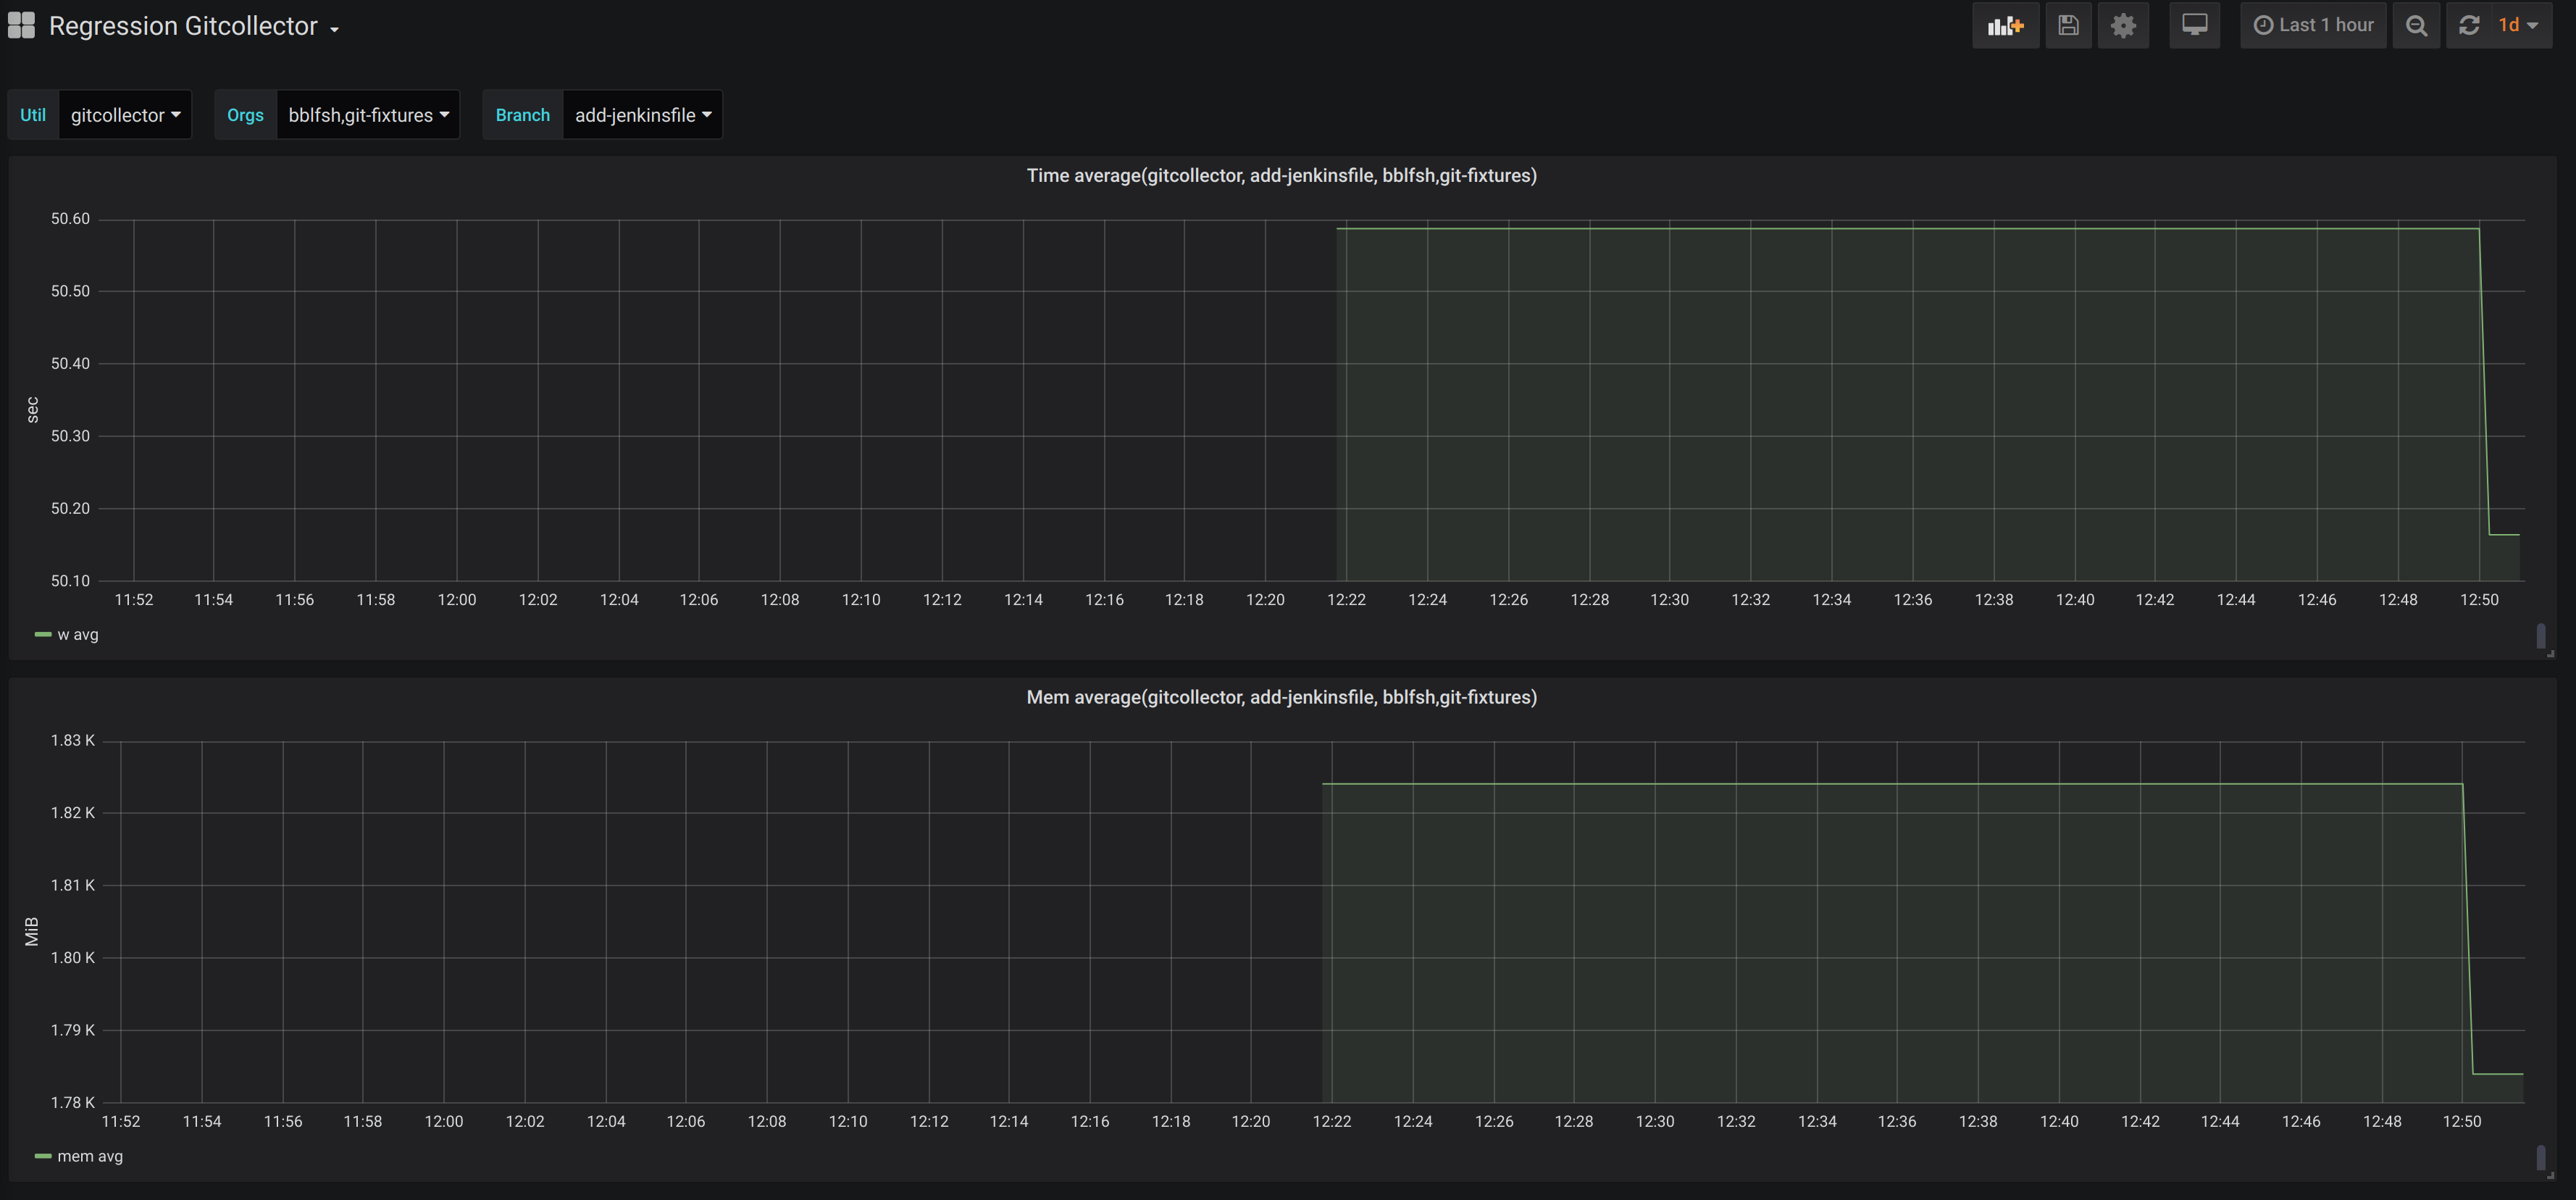Open the Time average panel title menu
Screen dimensions: 2576x1200
pos(1281,176)
